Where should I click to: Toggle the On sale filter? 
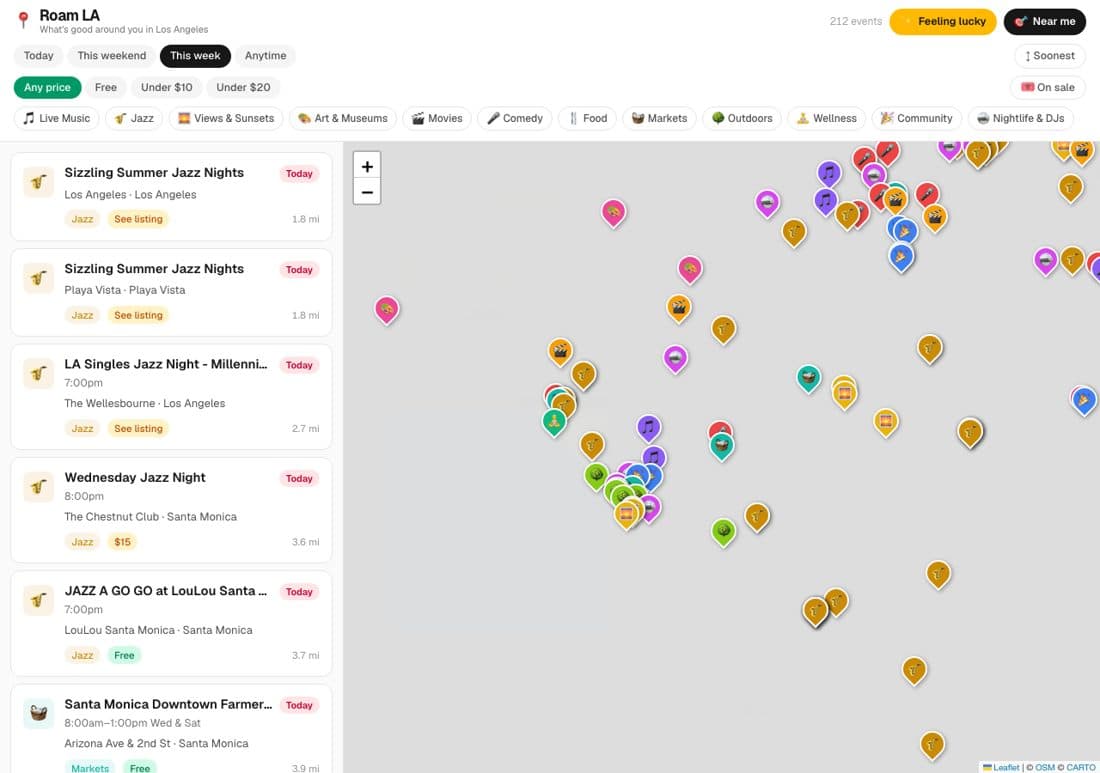point(1047,87)
